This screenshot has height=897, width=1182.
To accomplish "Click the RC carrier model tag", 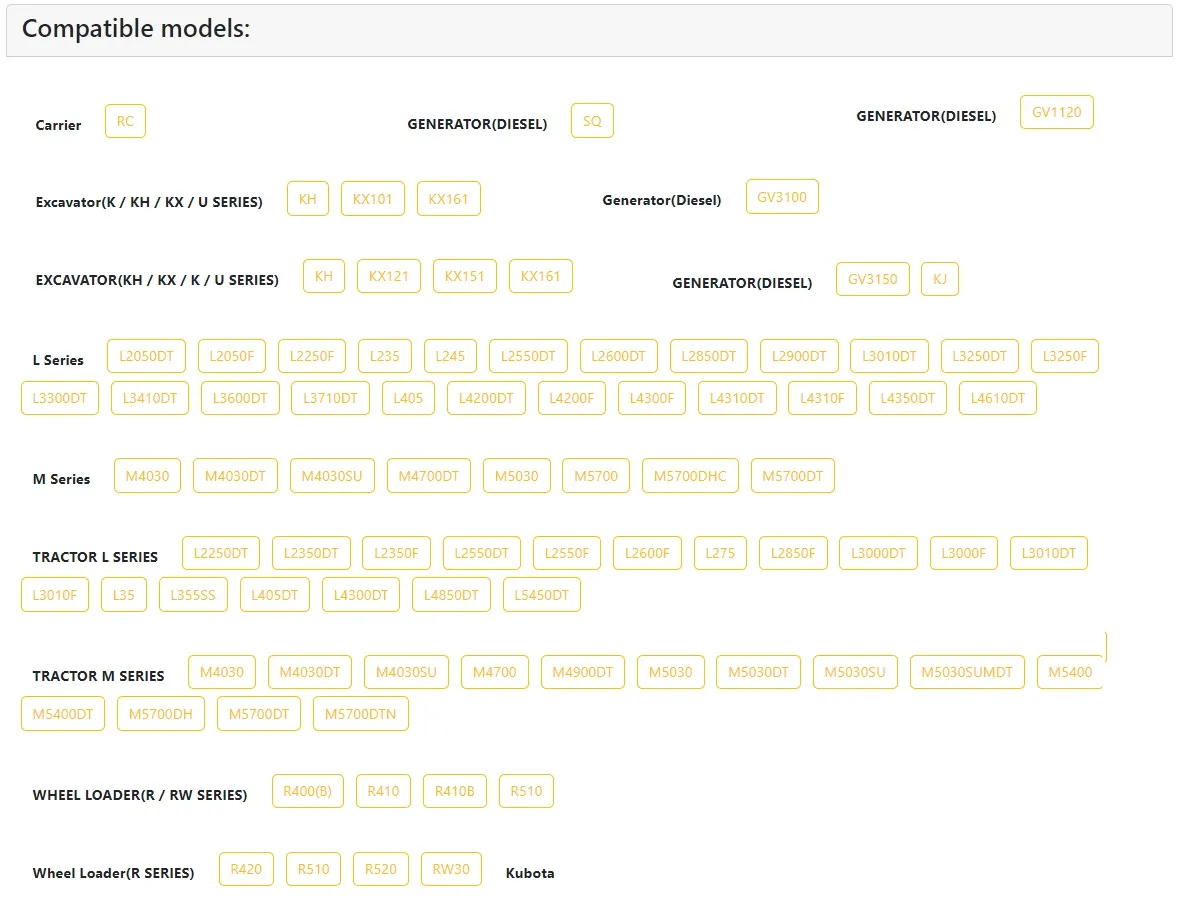I will [x=125, y=121].
